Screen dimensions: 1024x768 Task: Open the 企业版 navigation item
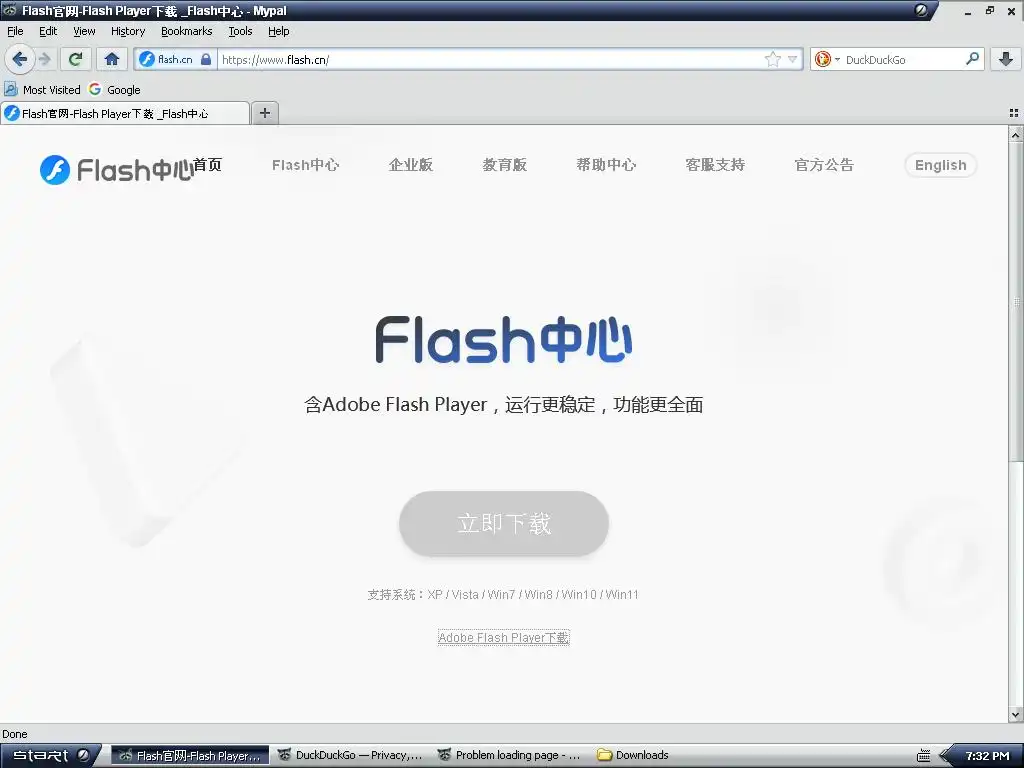coord(411,165)
